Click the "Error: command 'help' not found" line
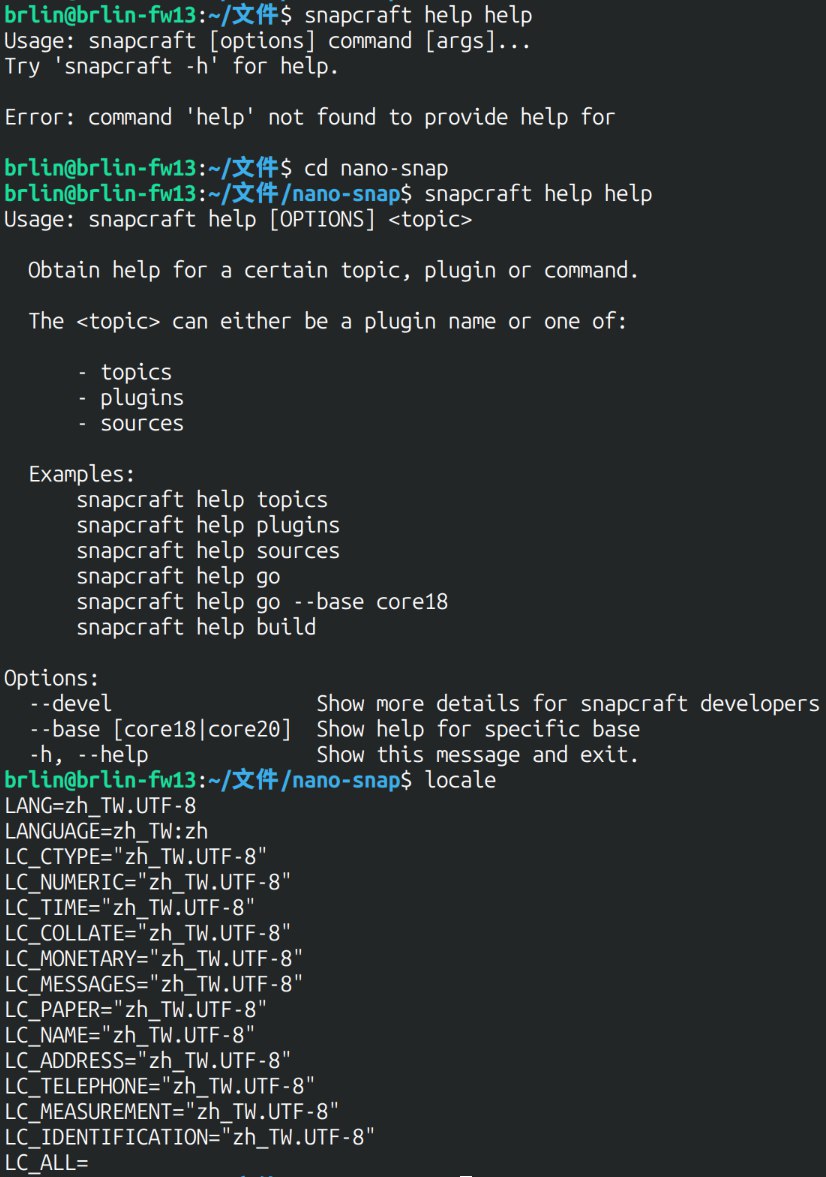 [309, 117]
